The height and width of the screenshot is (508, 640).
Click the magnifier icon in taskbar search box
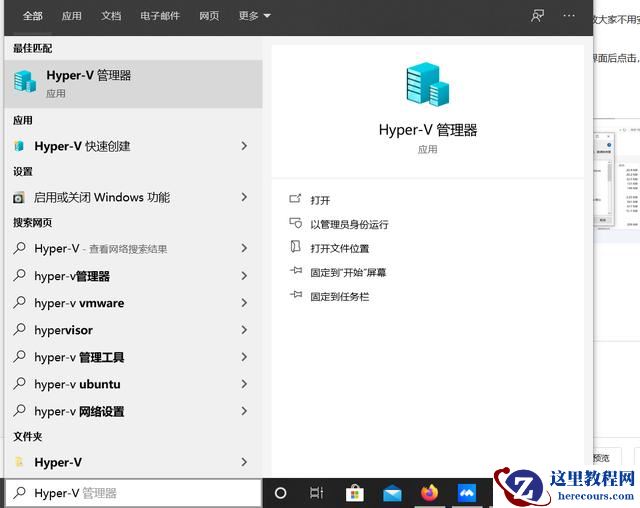19,493
